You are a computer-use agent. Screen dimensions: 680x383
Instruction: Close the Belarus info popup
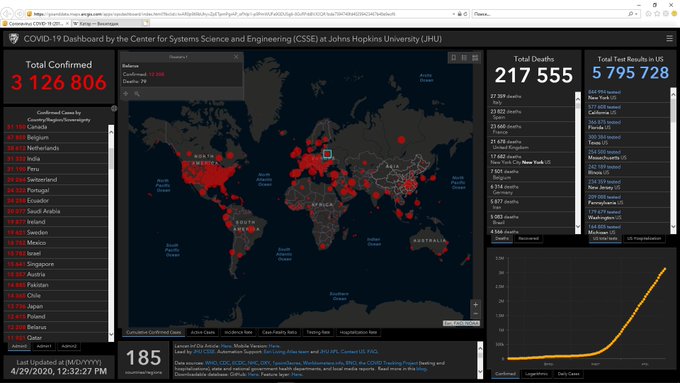(236, 57)
